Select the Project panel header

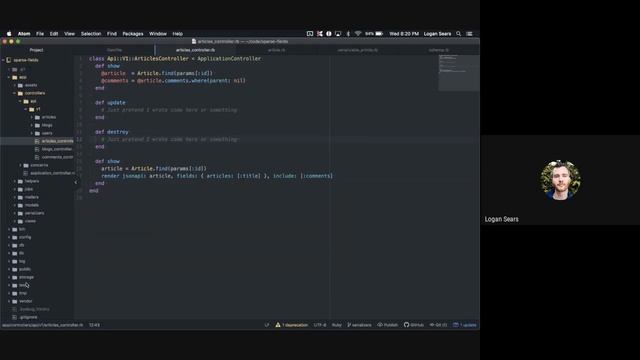tap(36, 50)
